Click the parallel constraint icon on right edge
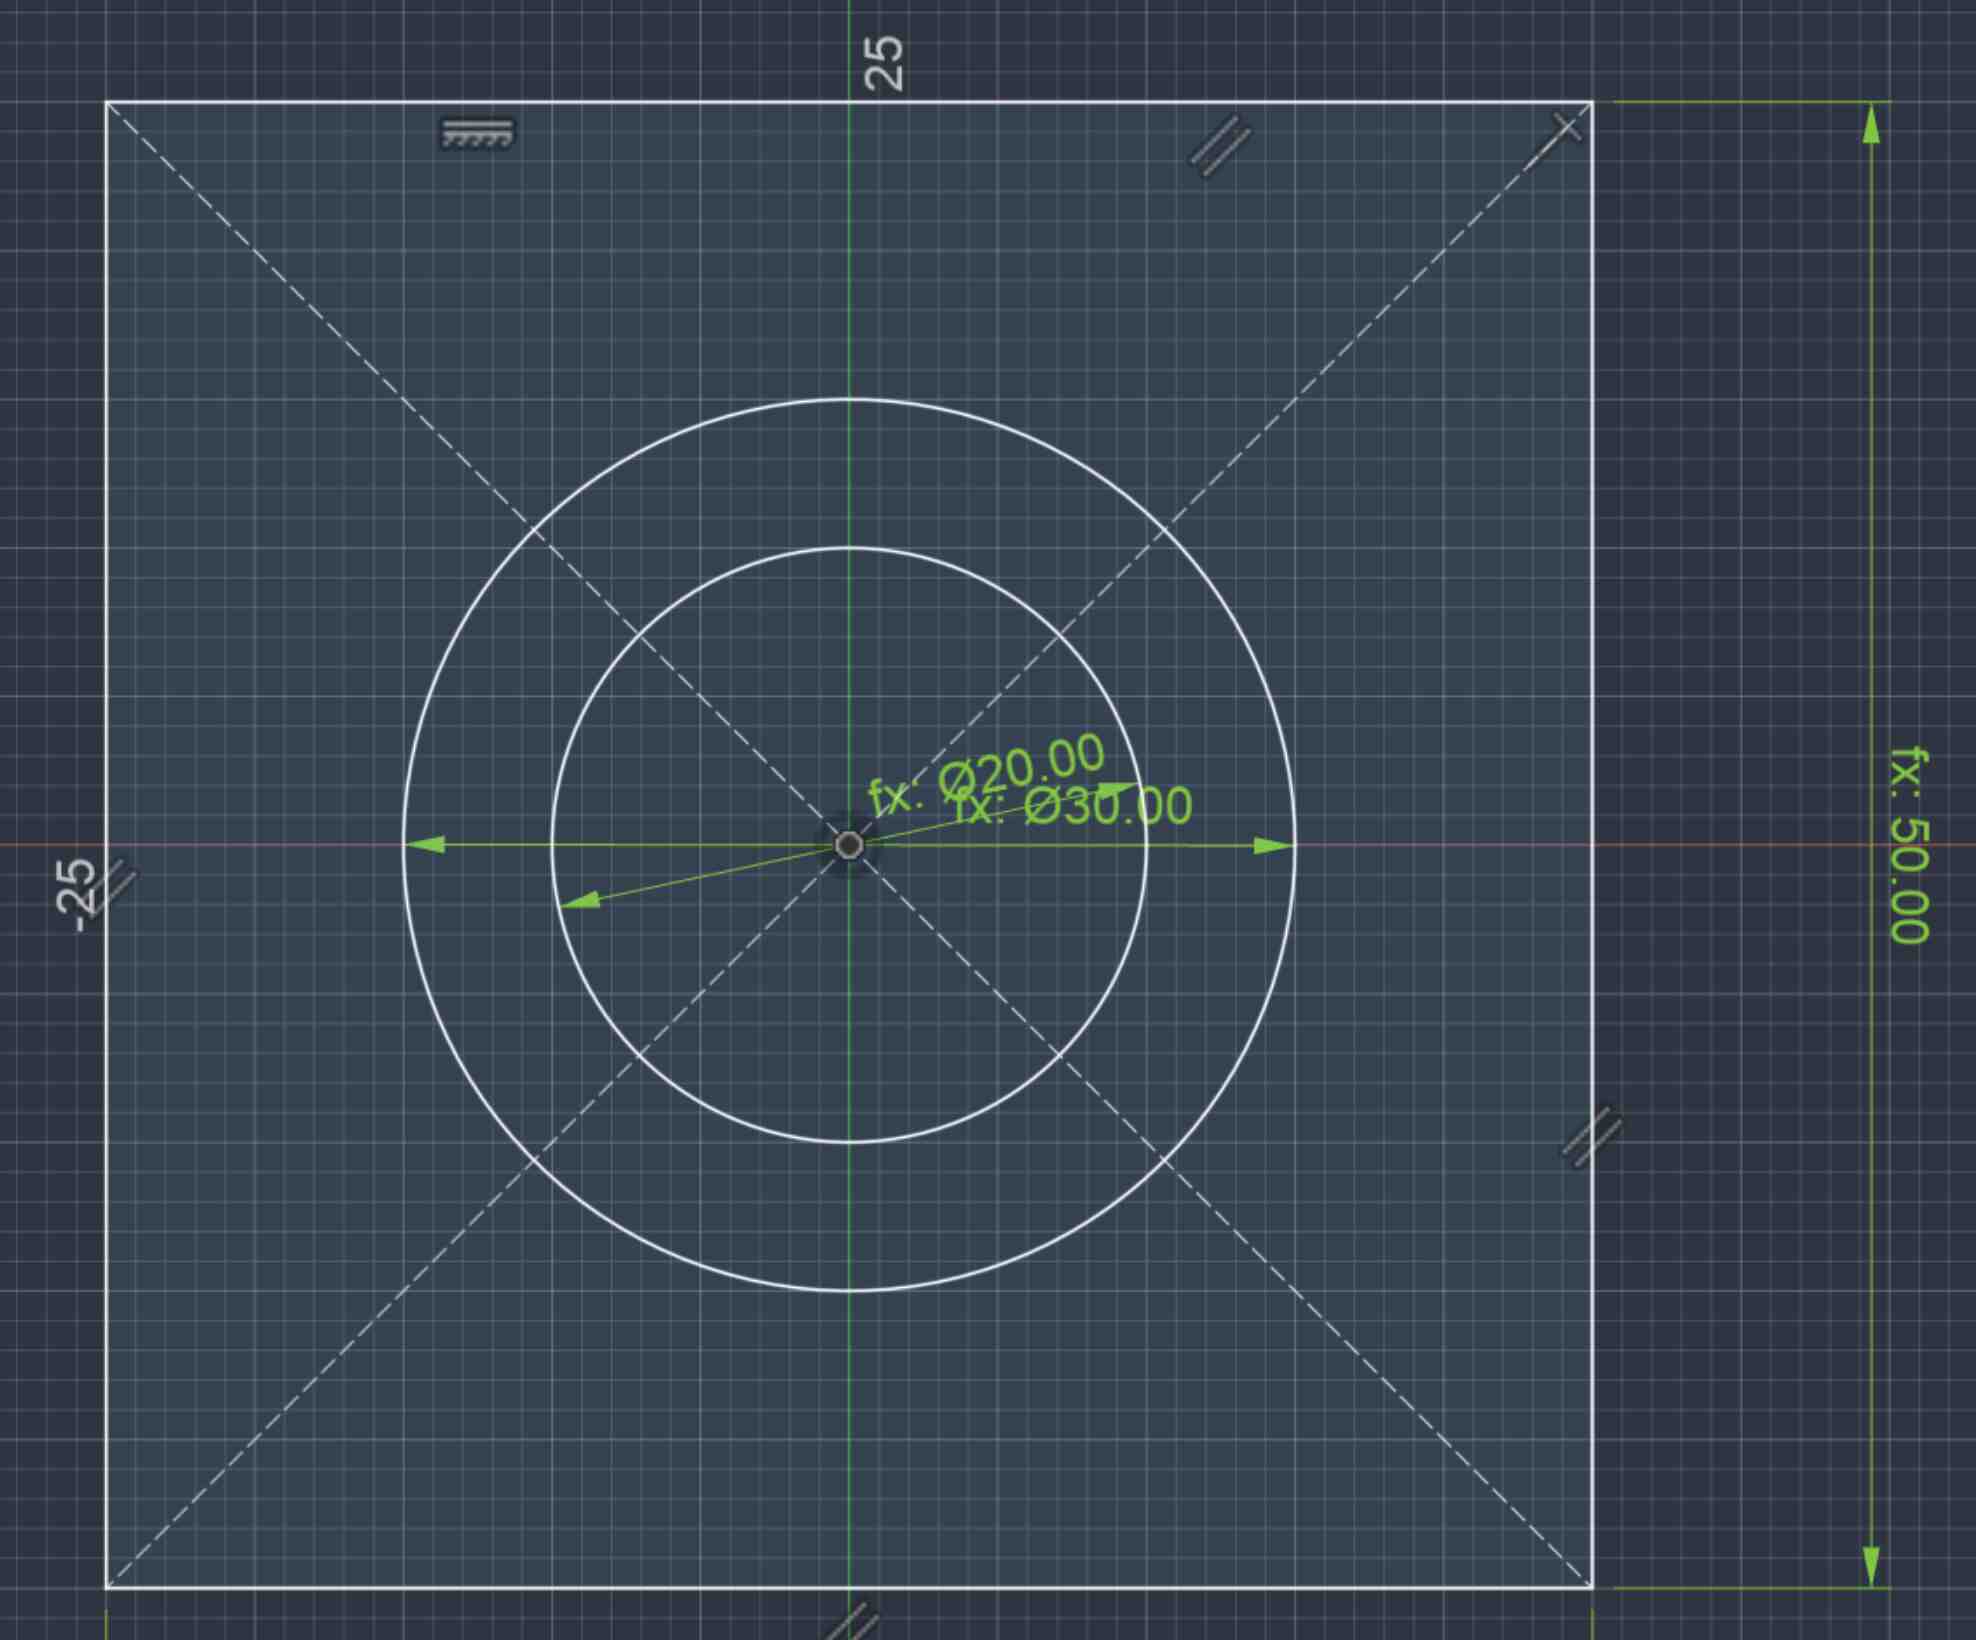 pyautogui.click(x=1592, y=1137)
